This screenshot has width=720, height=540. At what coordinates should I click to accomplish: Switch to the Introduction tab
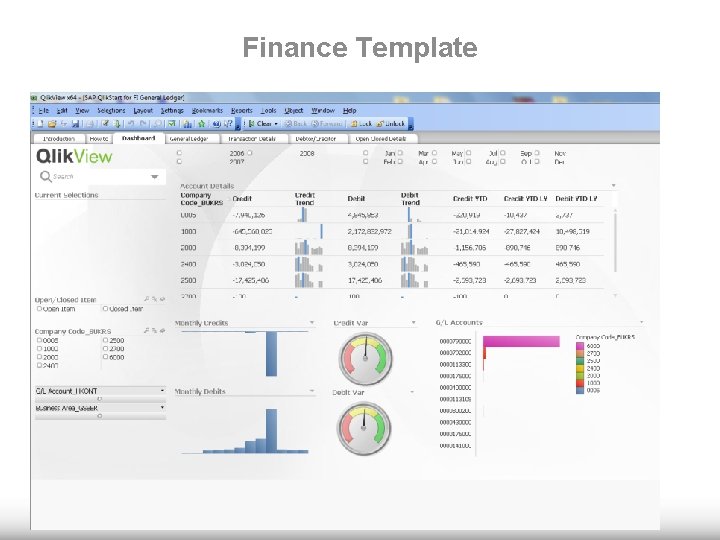[x=59, y=139]
